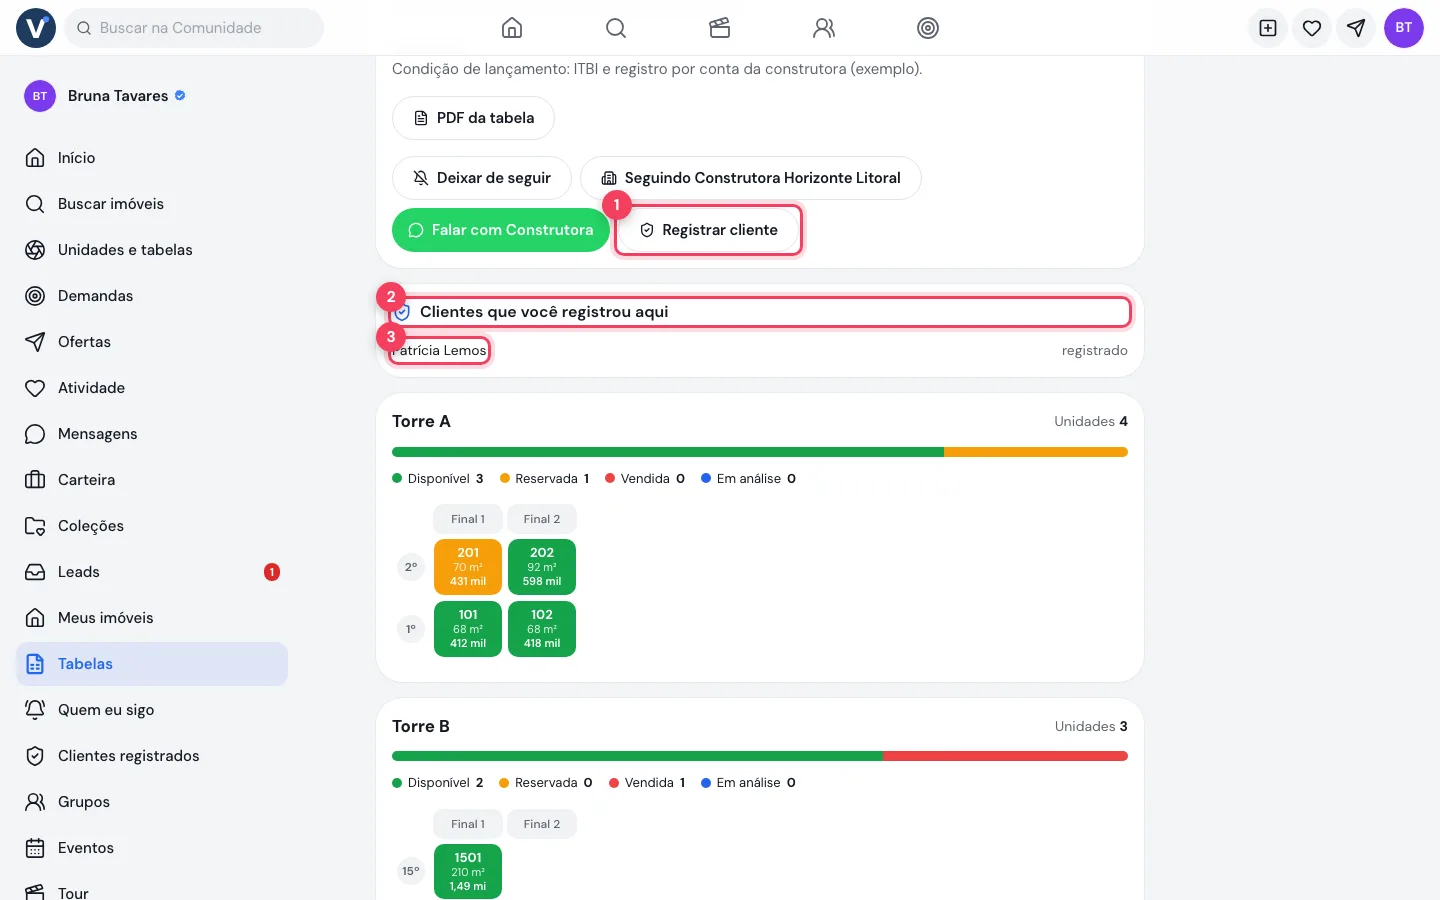The width and height of the screenshot is (1440, 900).
Task: Open Quem eu sigo in the sidebar
Action: (x=152, y=710)
